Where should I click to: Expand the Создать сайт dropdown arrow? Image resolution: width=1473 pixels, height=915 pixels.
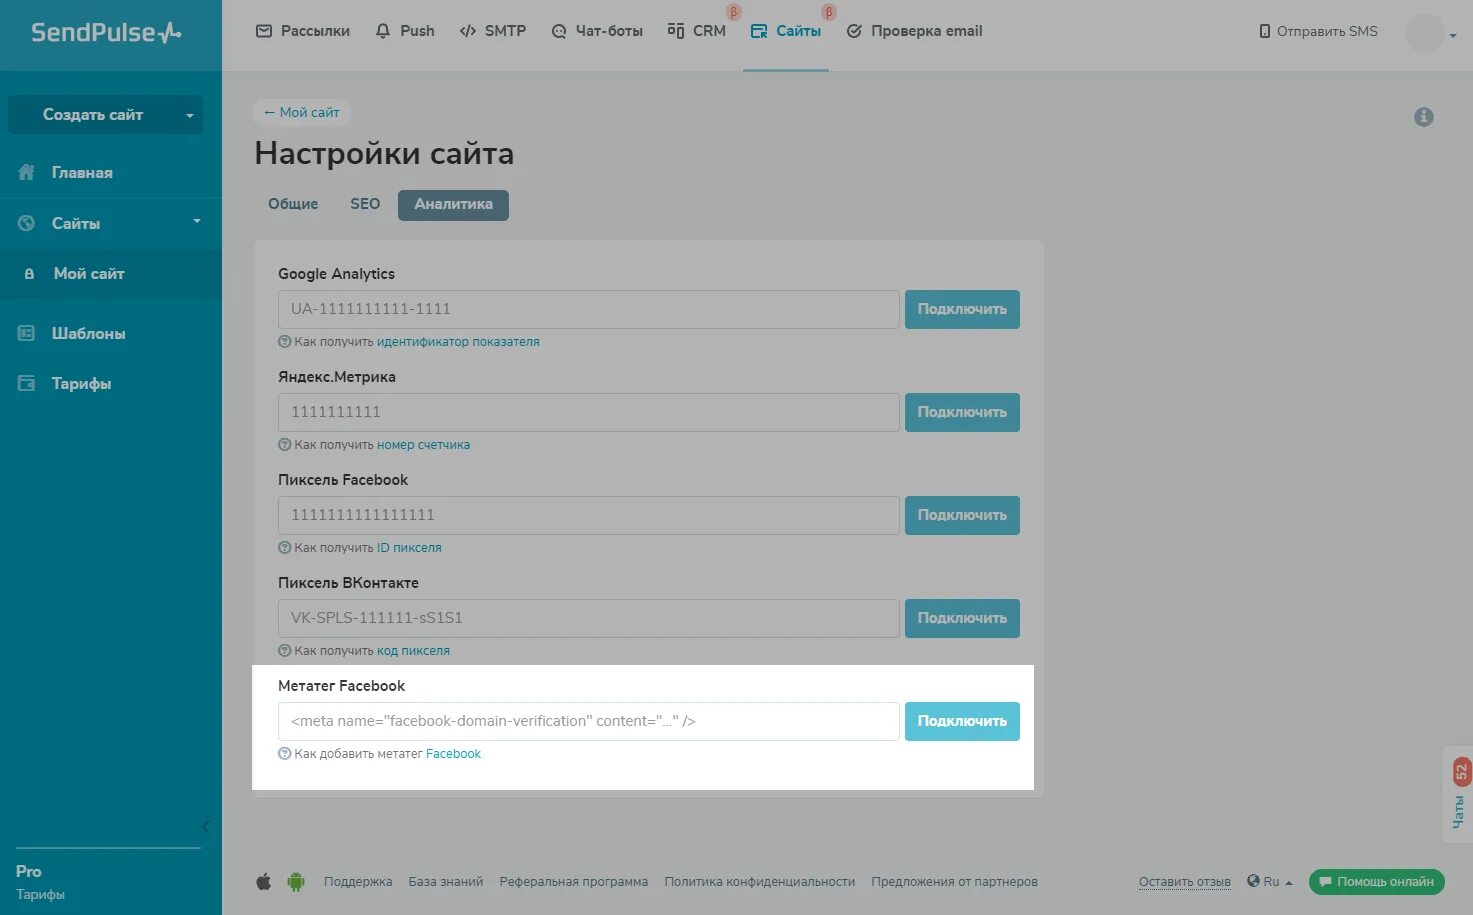point(190,115)
